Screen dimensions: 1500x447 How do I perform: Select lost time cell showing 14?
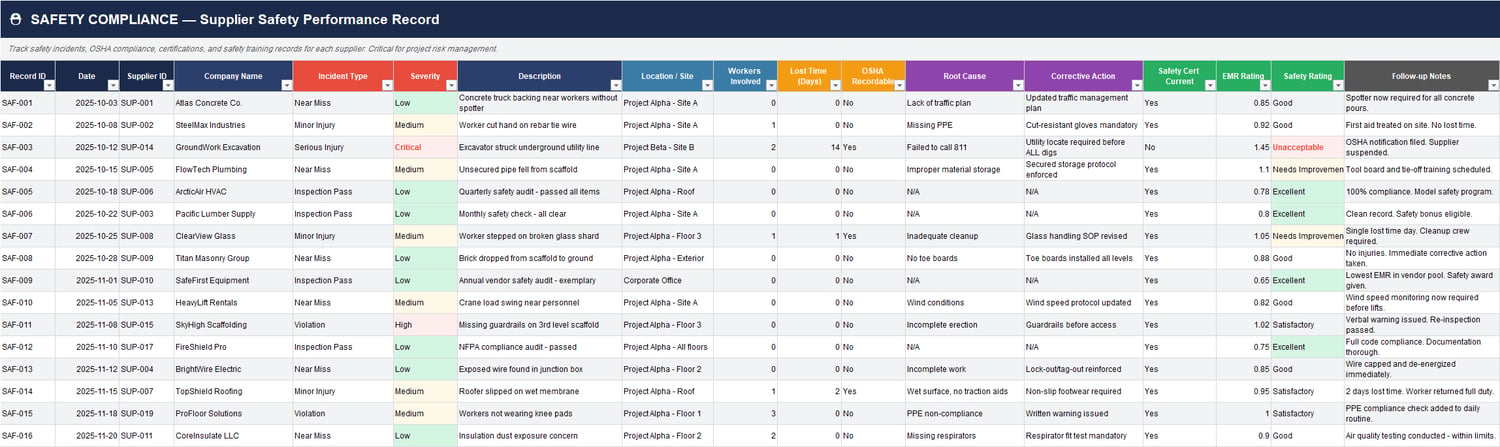point(809,147)
